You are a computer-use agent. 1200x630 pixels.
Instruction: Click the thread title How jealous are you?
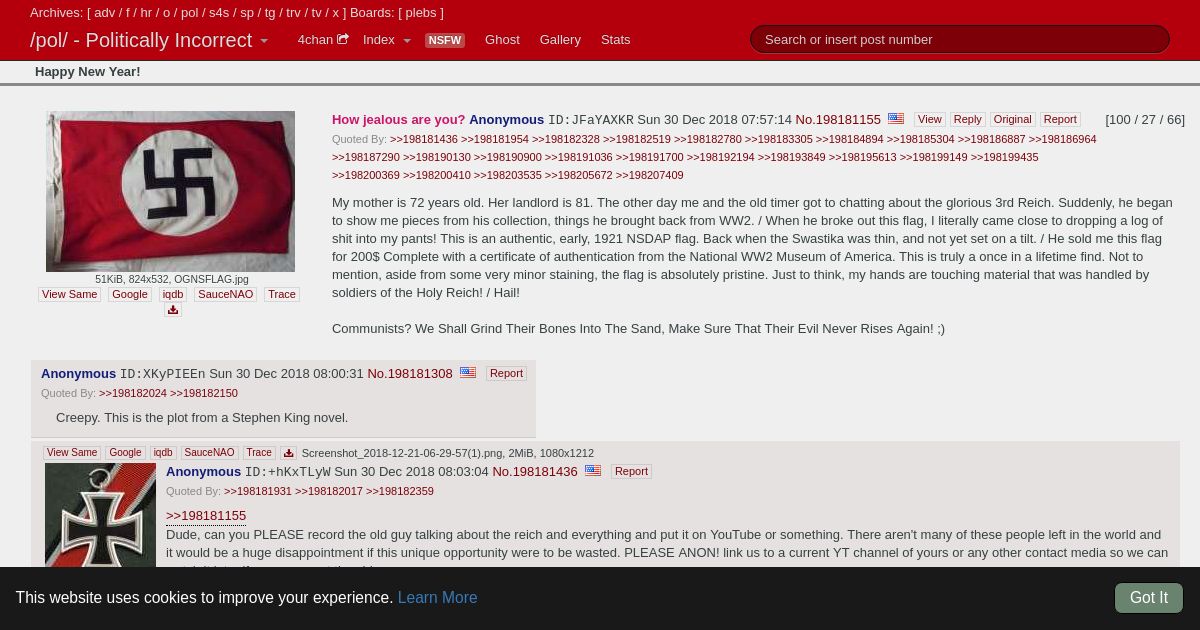point(398,119)
